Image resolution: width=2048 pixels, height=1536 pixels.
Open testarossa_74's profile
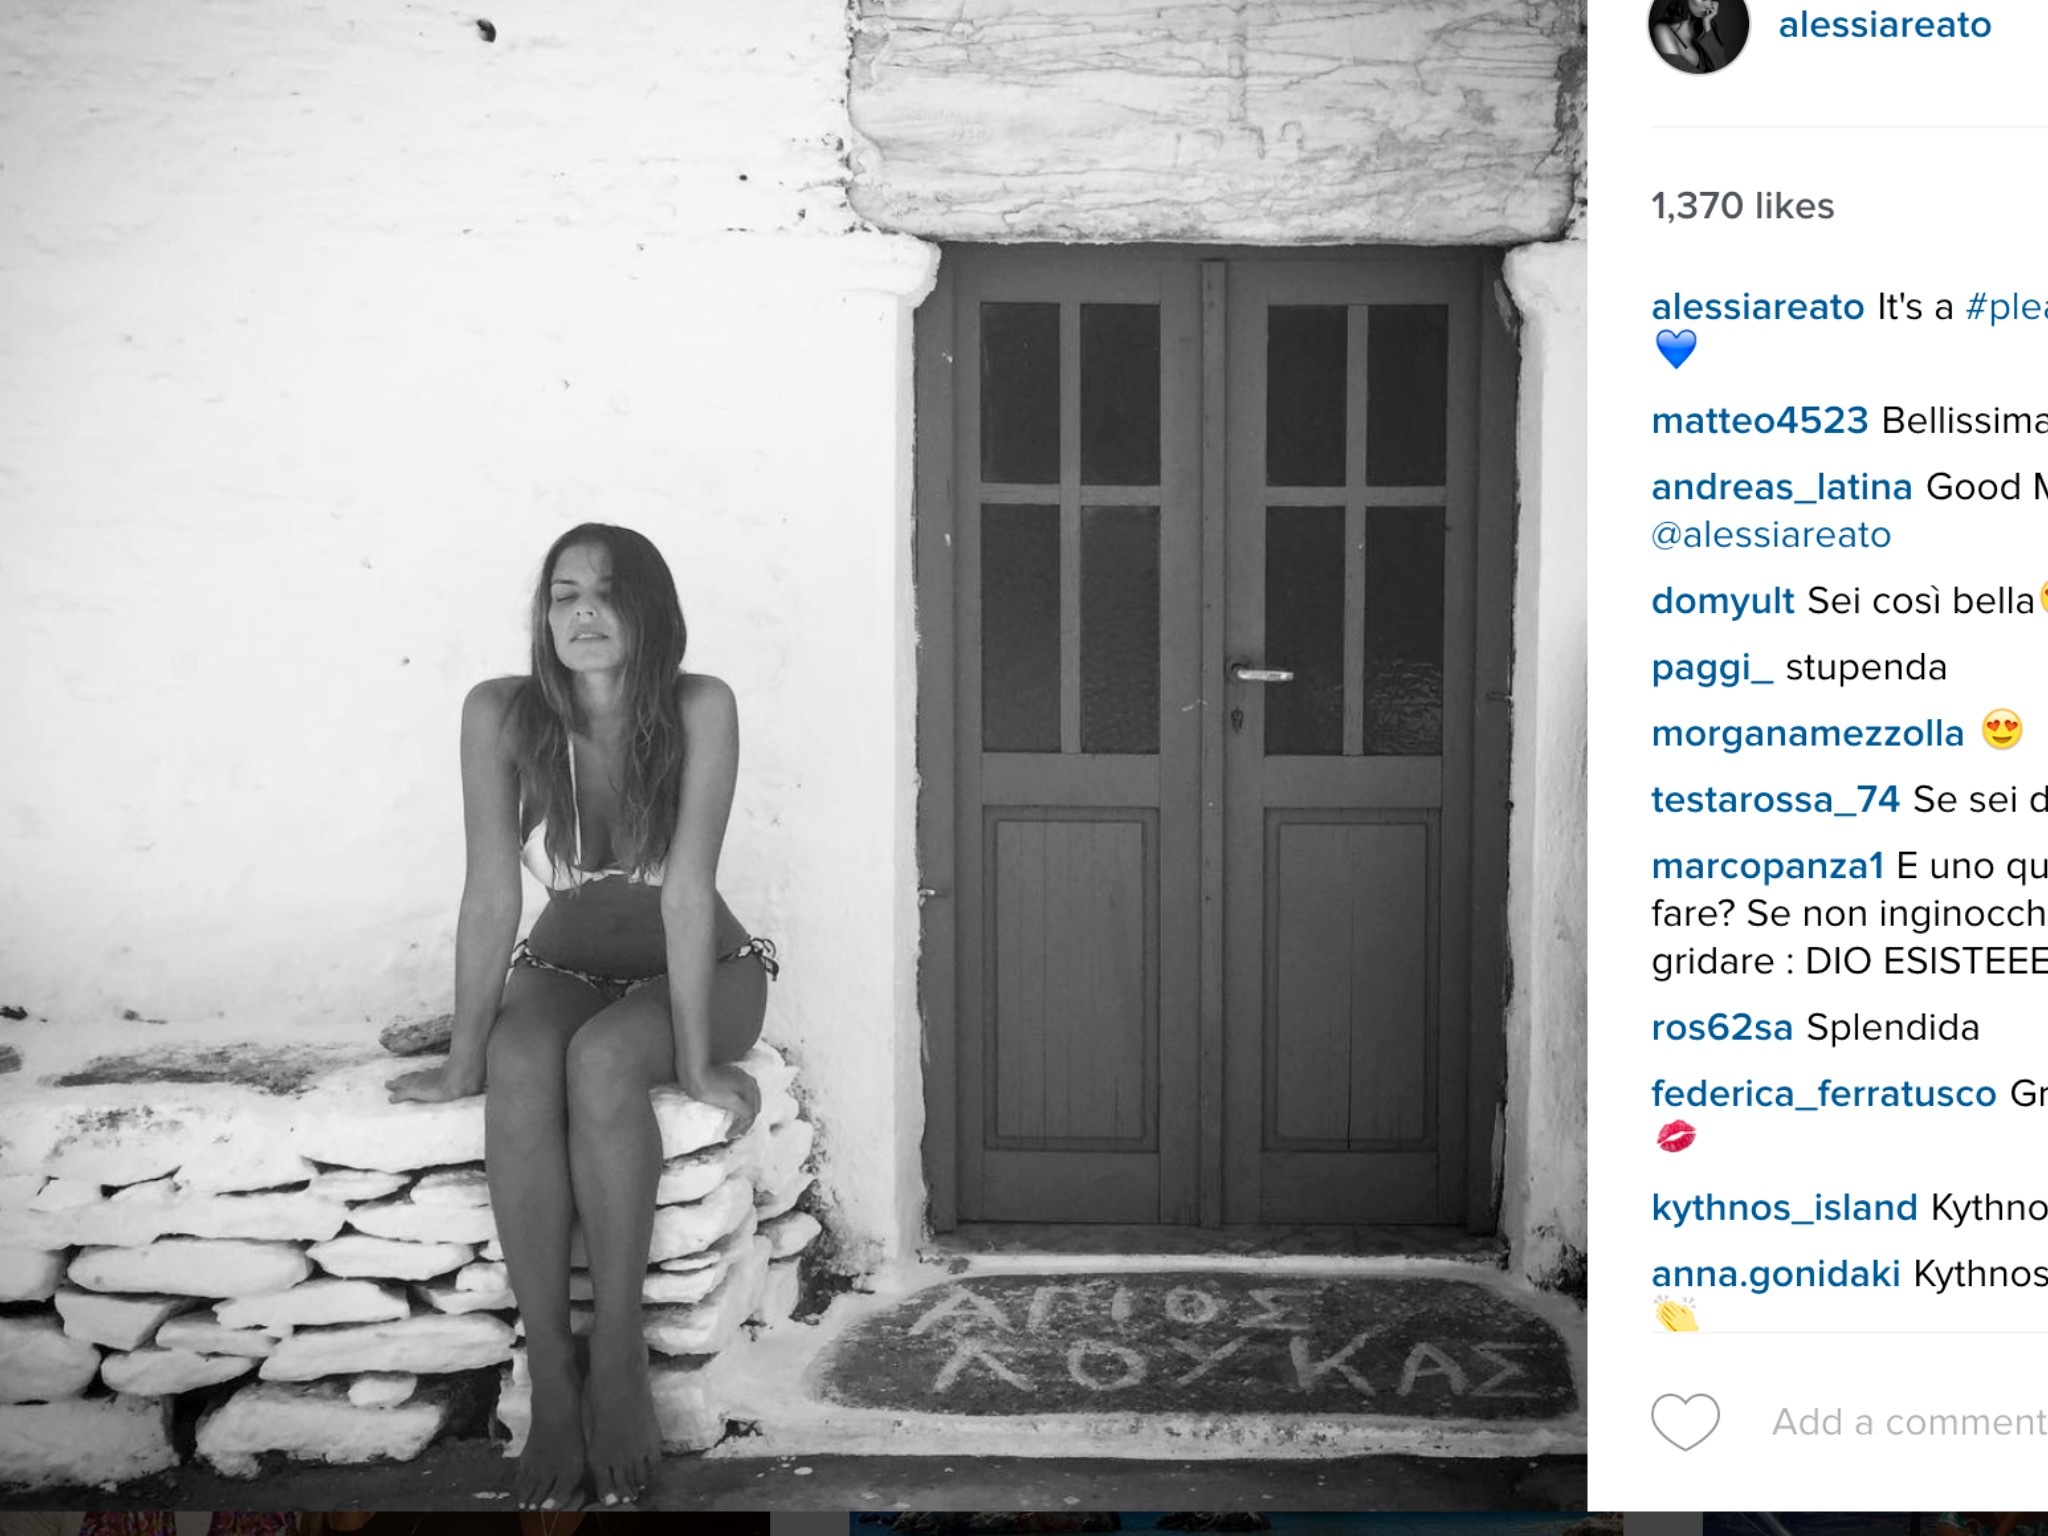point(1775,800)
